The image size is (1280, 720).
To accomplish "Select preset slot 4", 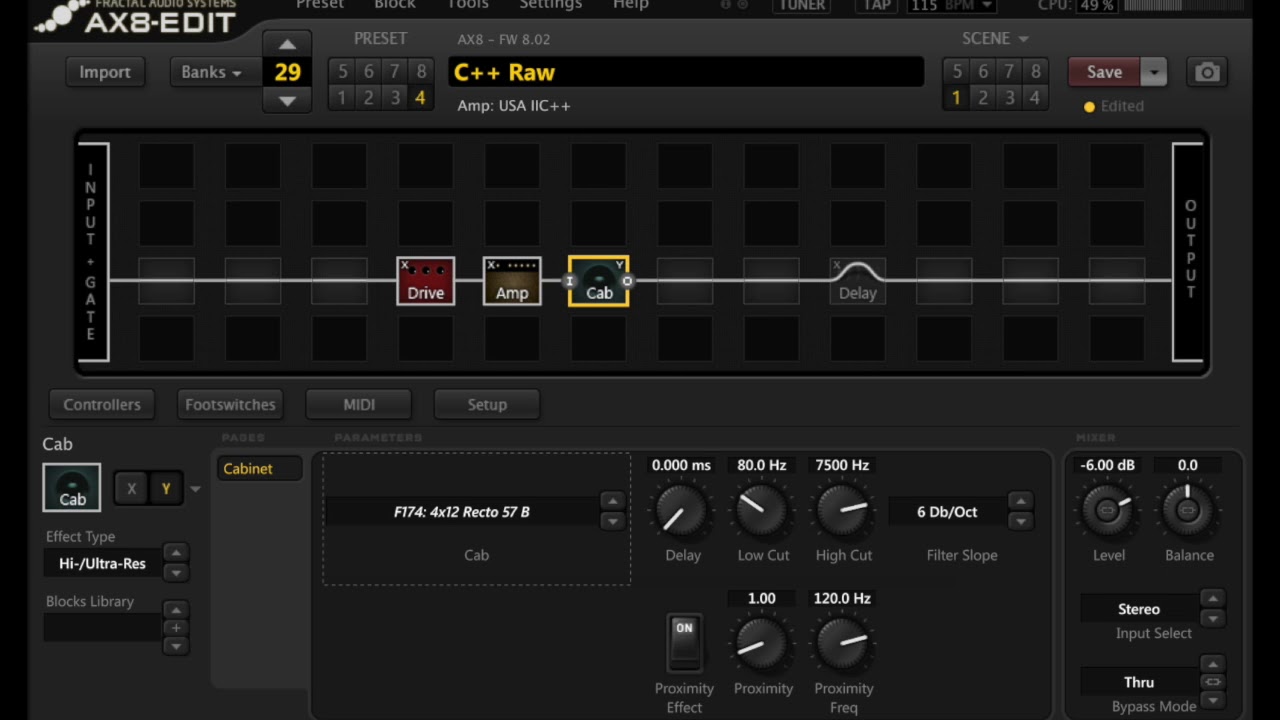I will tap(420, 97).
